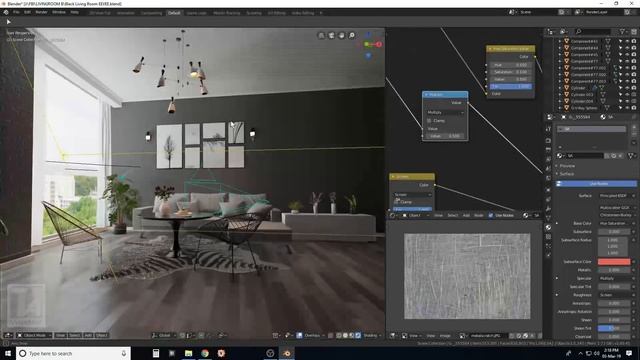Screen dimensions: 640x360
Task: Disable rendering for Component#77.003 via camera icon
Action: (x=634, y=81)
